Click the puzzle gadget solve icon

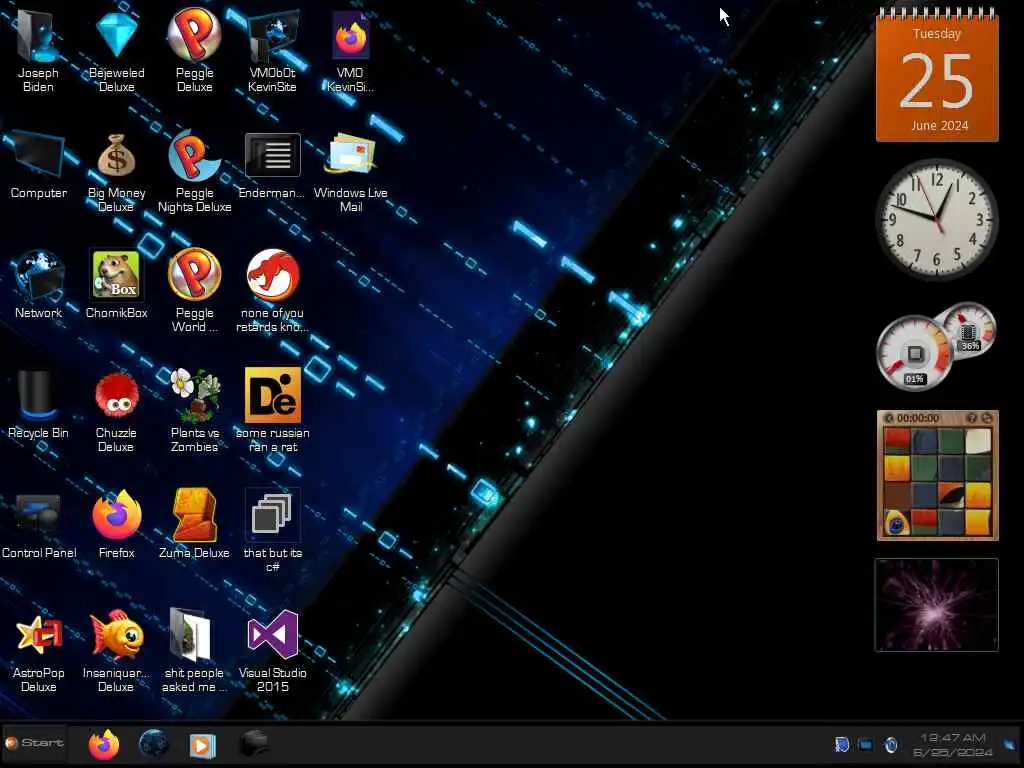tap(987, 418)
